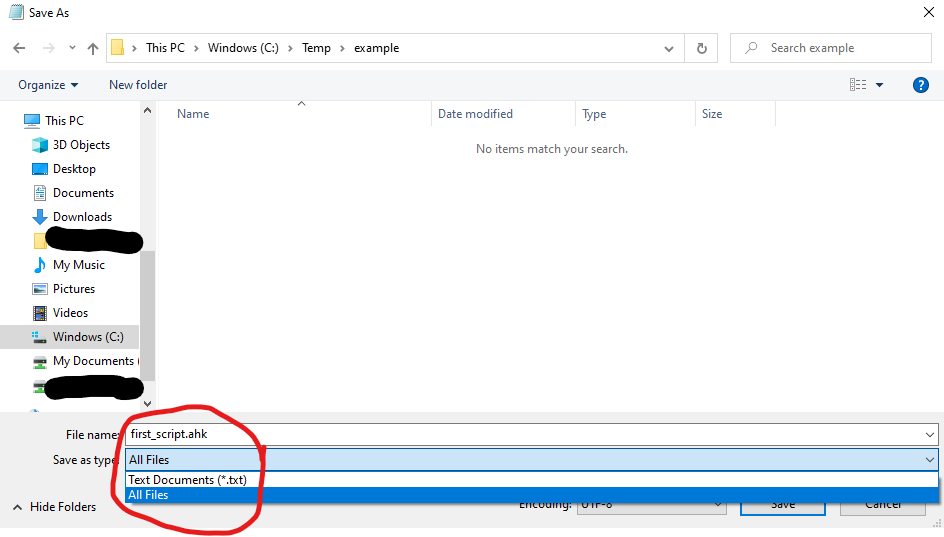
Task: Open Documents in the sidebar
Action: 83,193
